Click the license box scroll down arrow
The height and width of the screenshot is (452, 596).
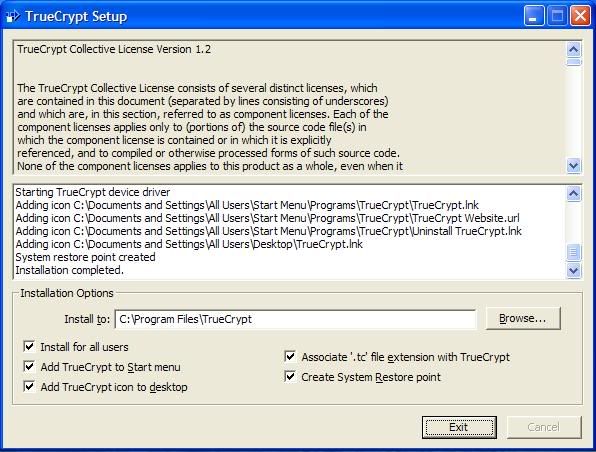[x=574, y=165]
